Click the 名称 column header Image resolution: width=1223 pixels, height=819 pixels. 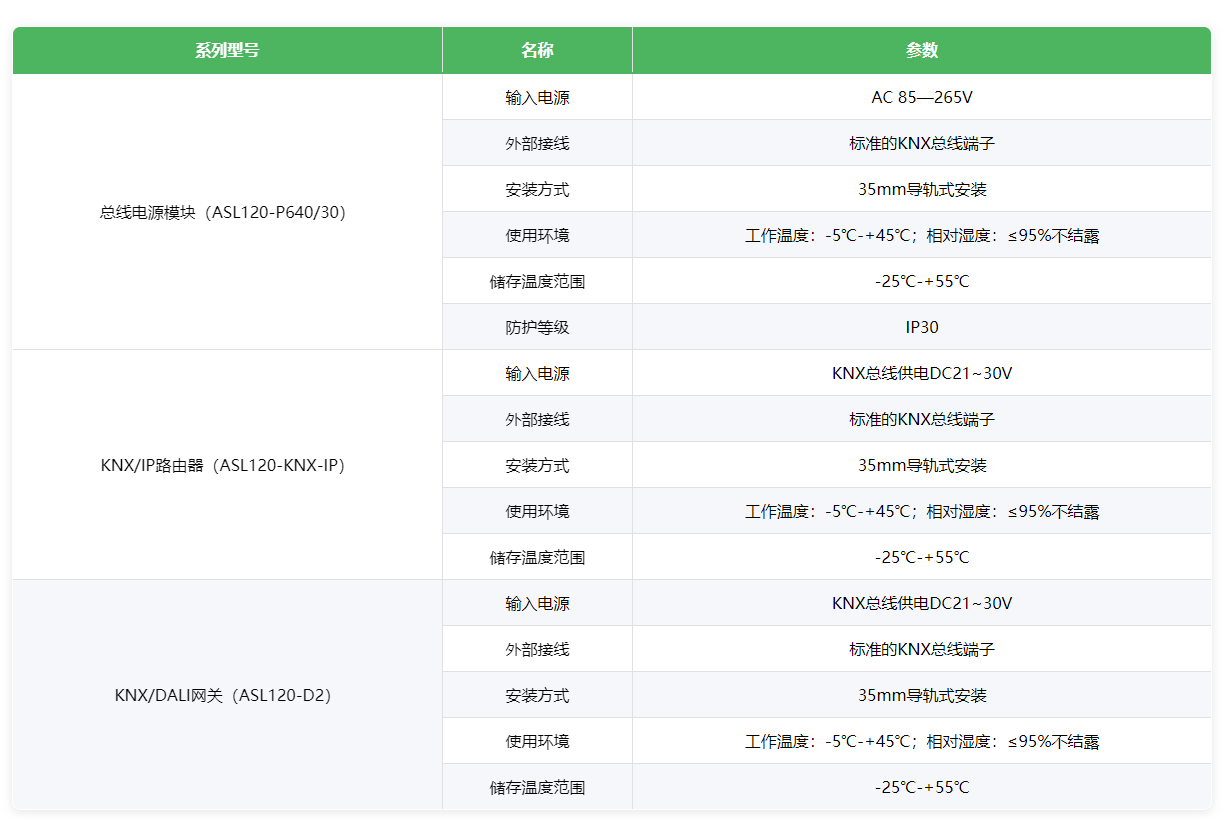[x=537, y=50]
